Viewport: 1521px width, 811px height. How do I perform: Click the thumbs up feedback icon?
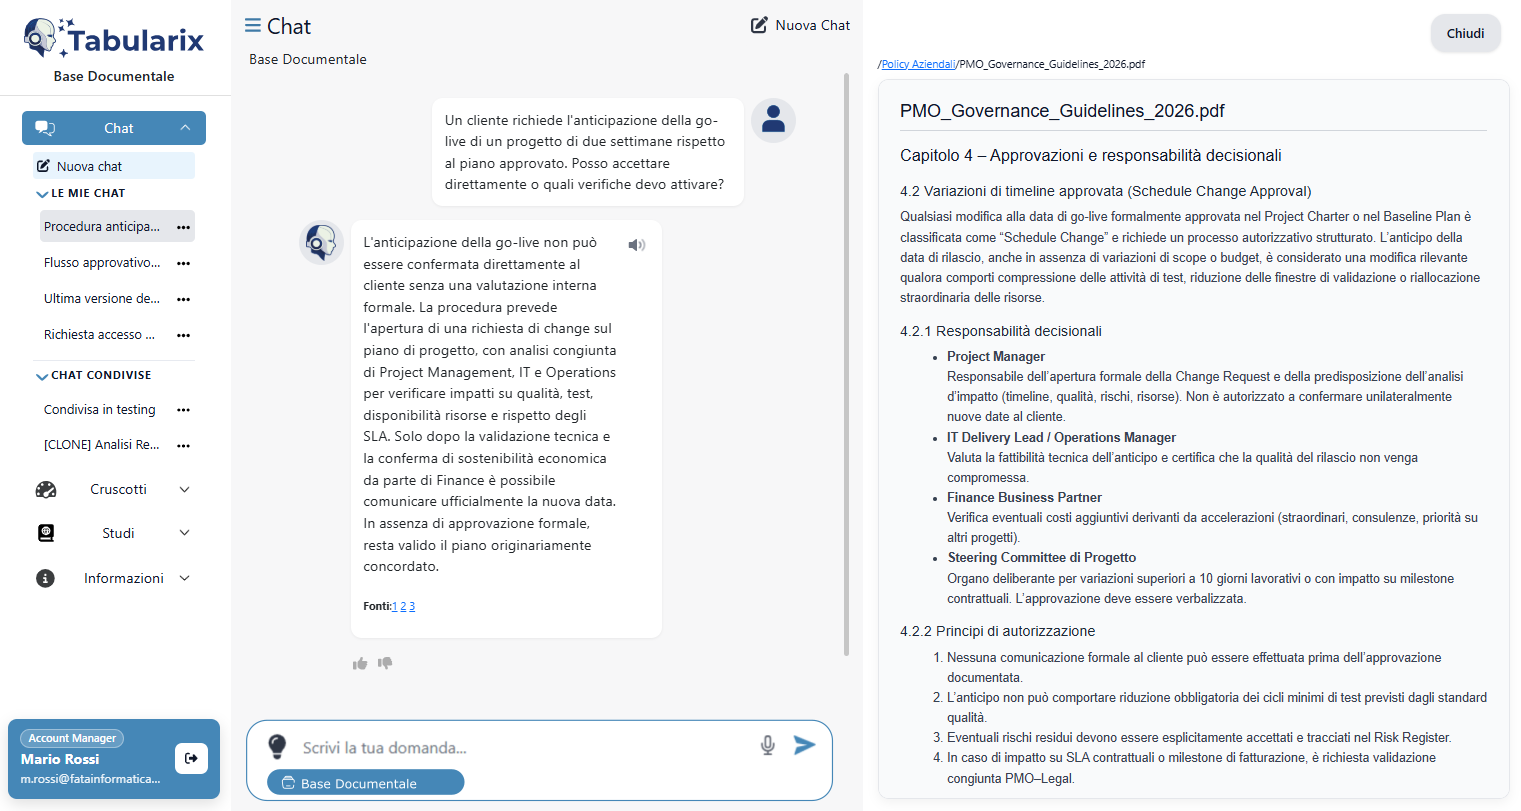point(360,663)
